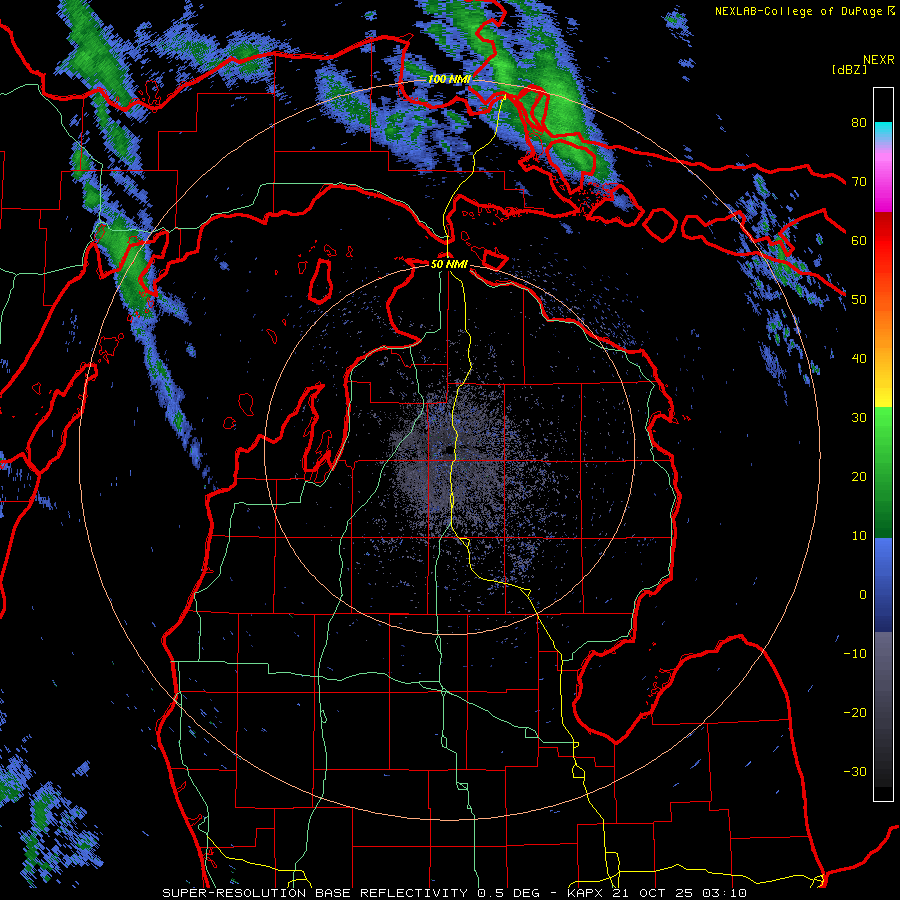Click the 30 value on the dBZ scale
Image resolution: width=900 pixels, height=900 pixels.
tap(859, 418)
